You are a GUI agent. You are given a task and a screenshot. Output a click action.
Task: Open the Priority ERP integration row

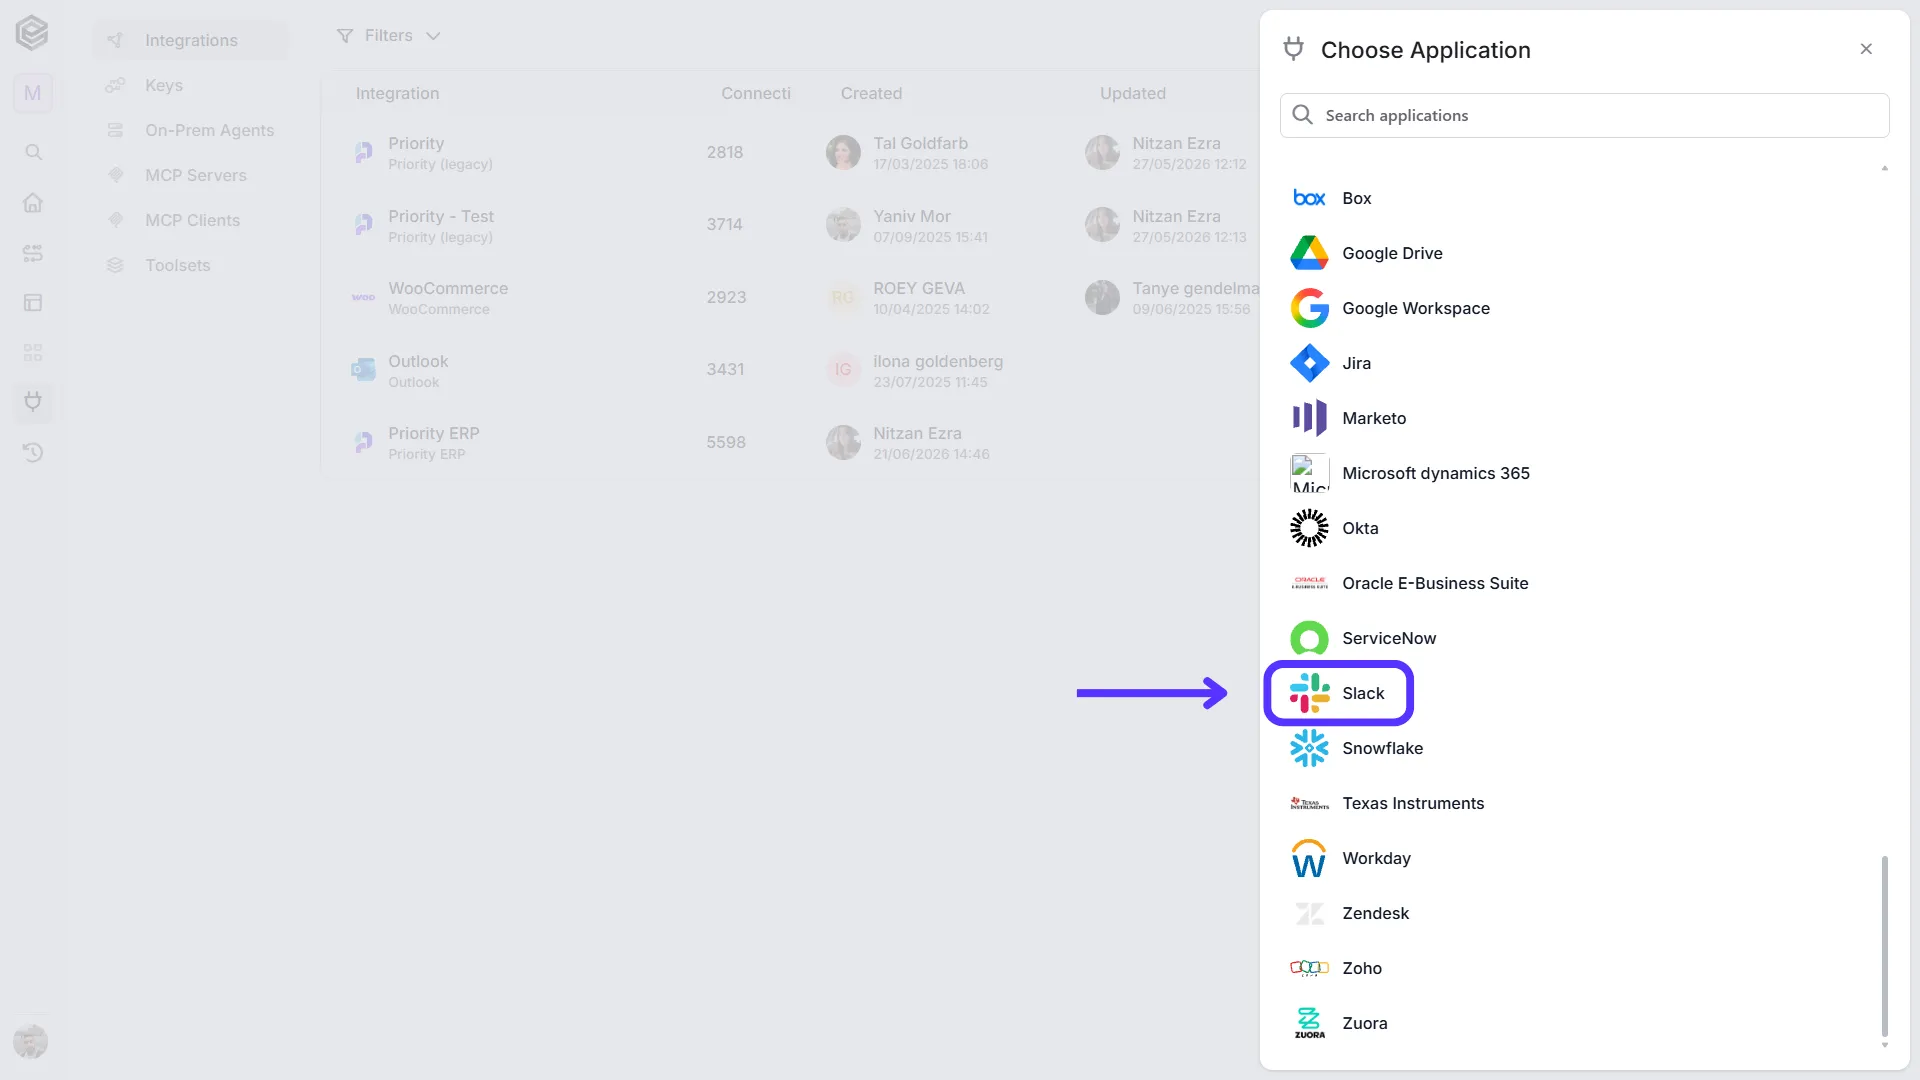point(790,442)
